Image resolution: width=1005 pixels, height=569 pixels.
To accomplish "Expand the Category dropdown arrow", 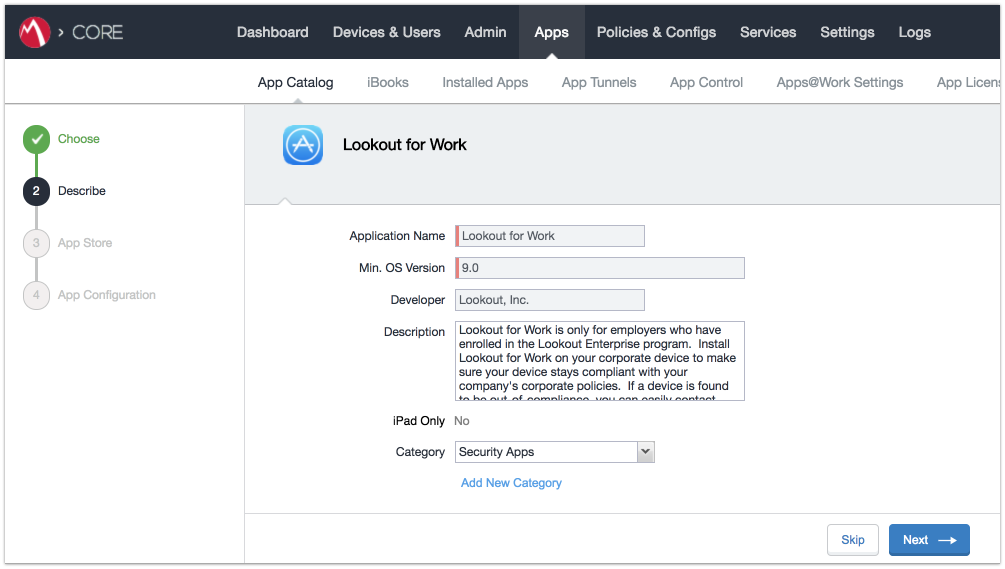I will tap(646, 452).
